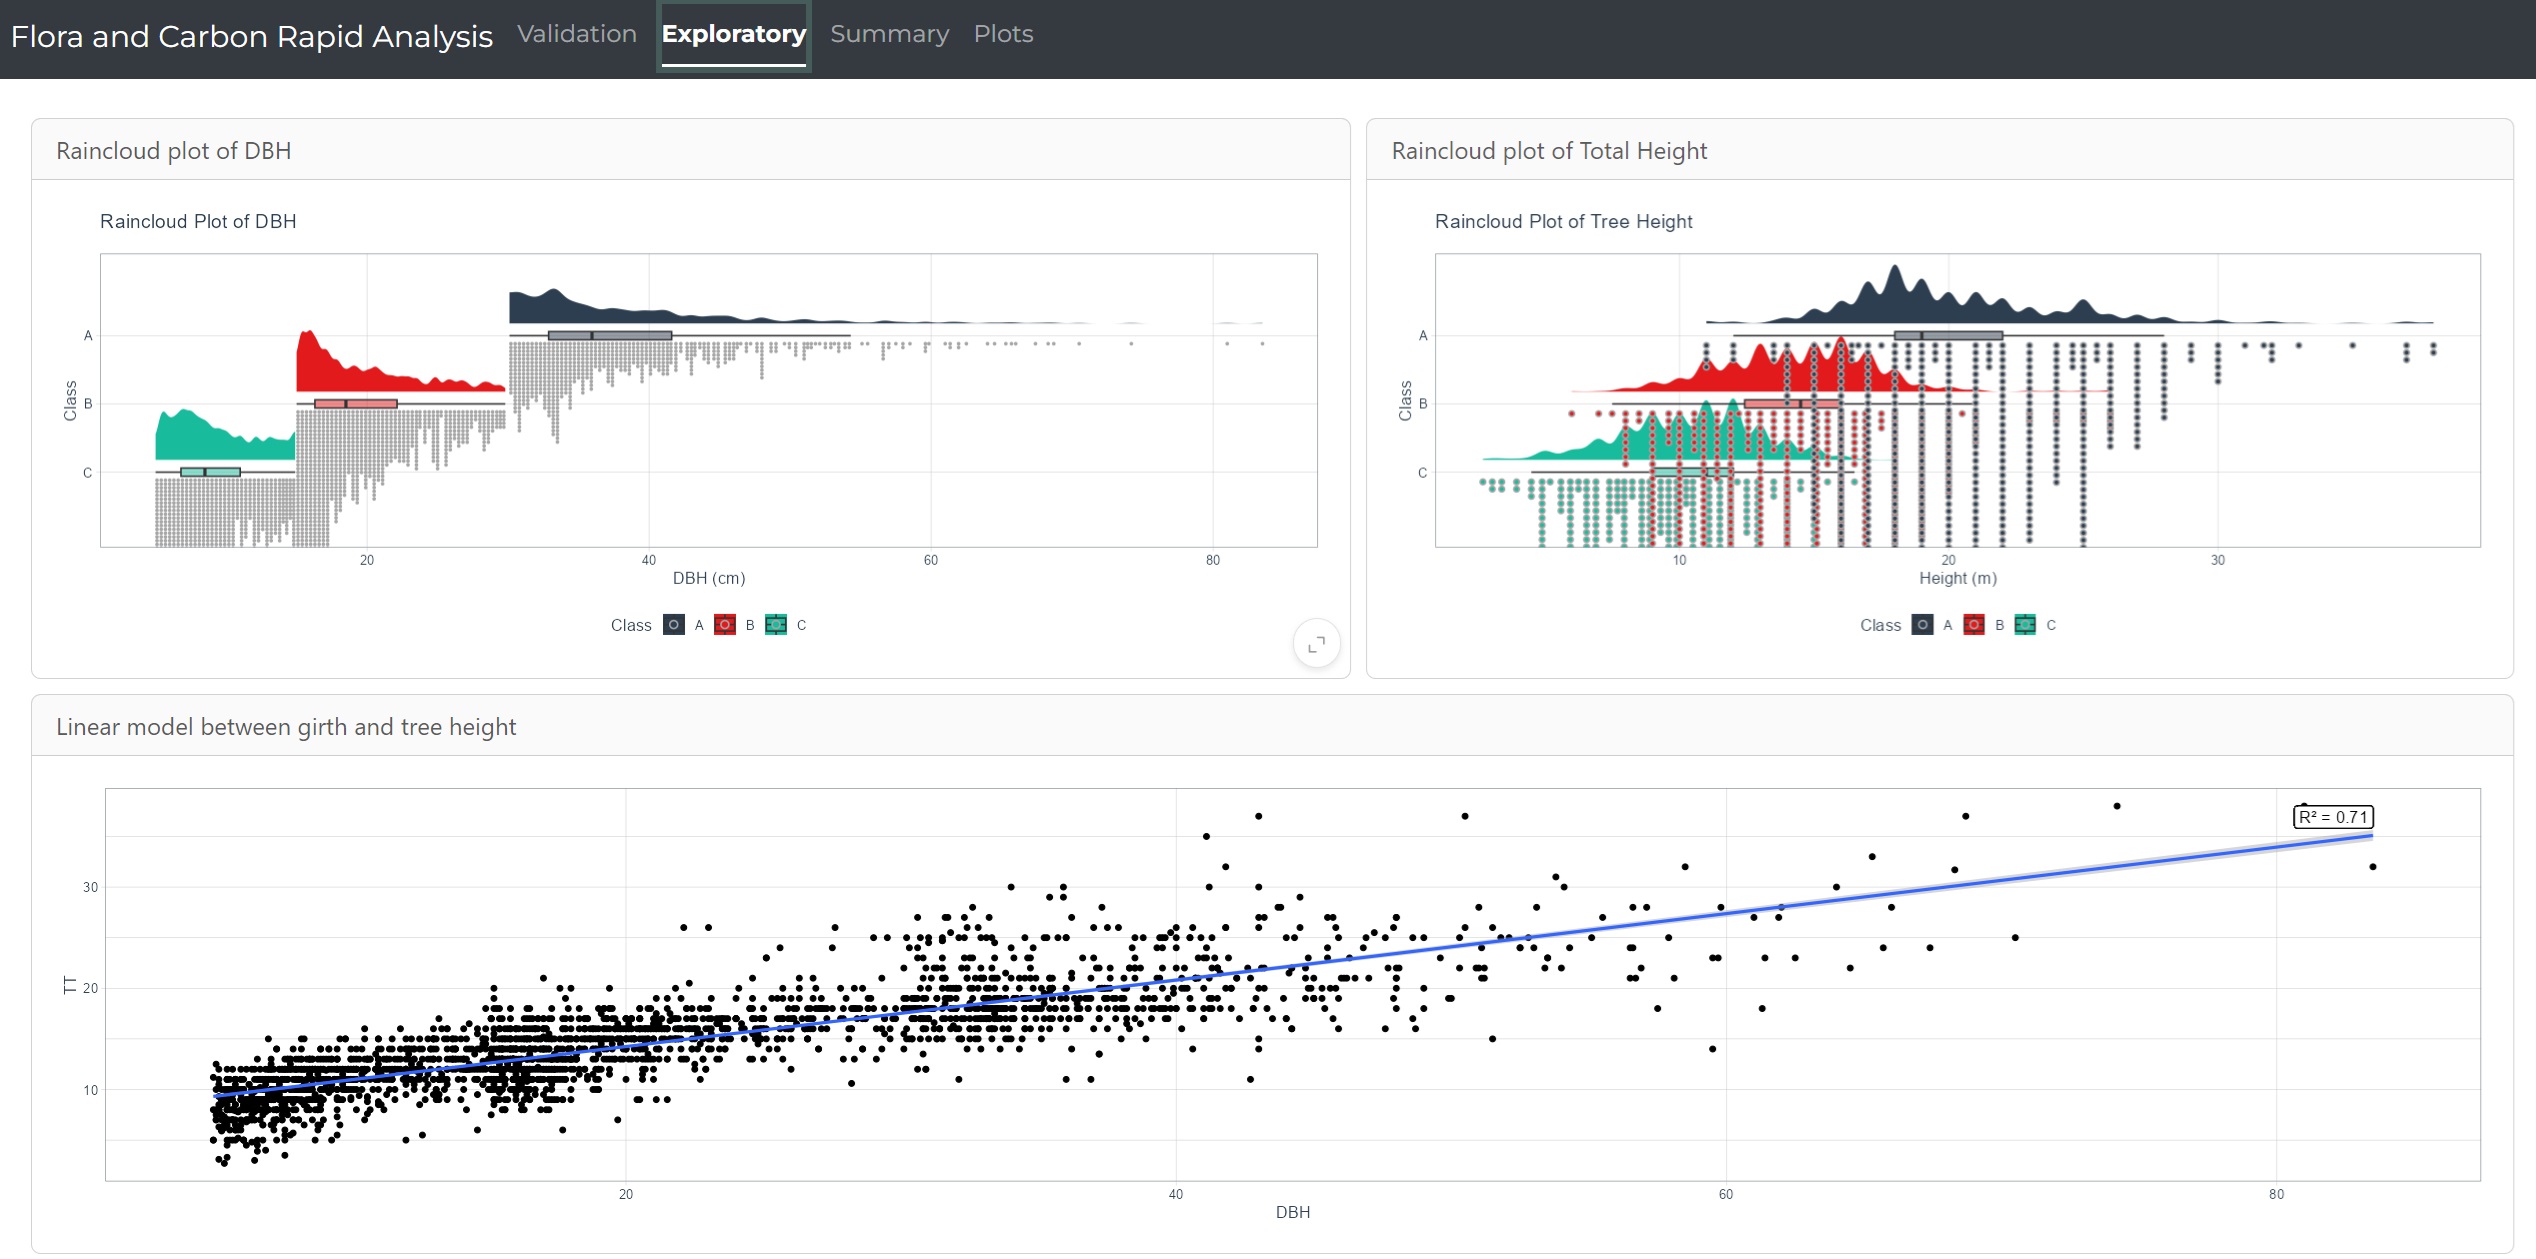This screenshot has height=1259, width=2536.
Task: Click the R² = 0.71 label
Action: 2332,817
